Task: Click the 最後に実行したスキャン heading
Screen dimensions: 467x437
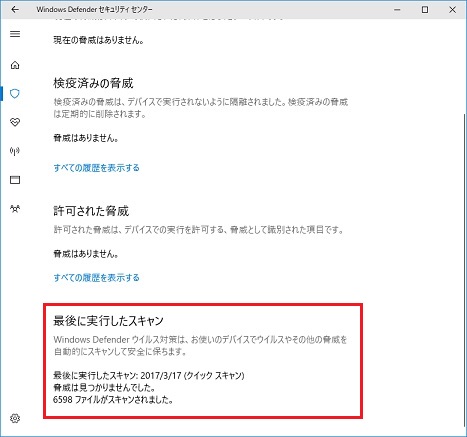Action: (x=108, y=321)
